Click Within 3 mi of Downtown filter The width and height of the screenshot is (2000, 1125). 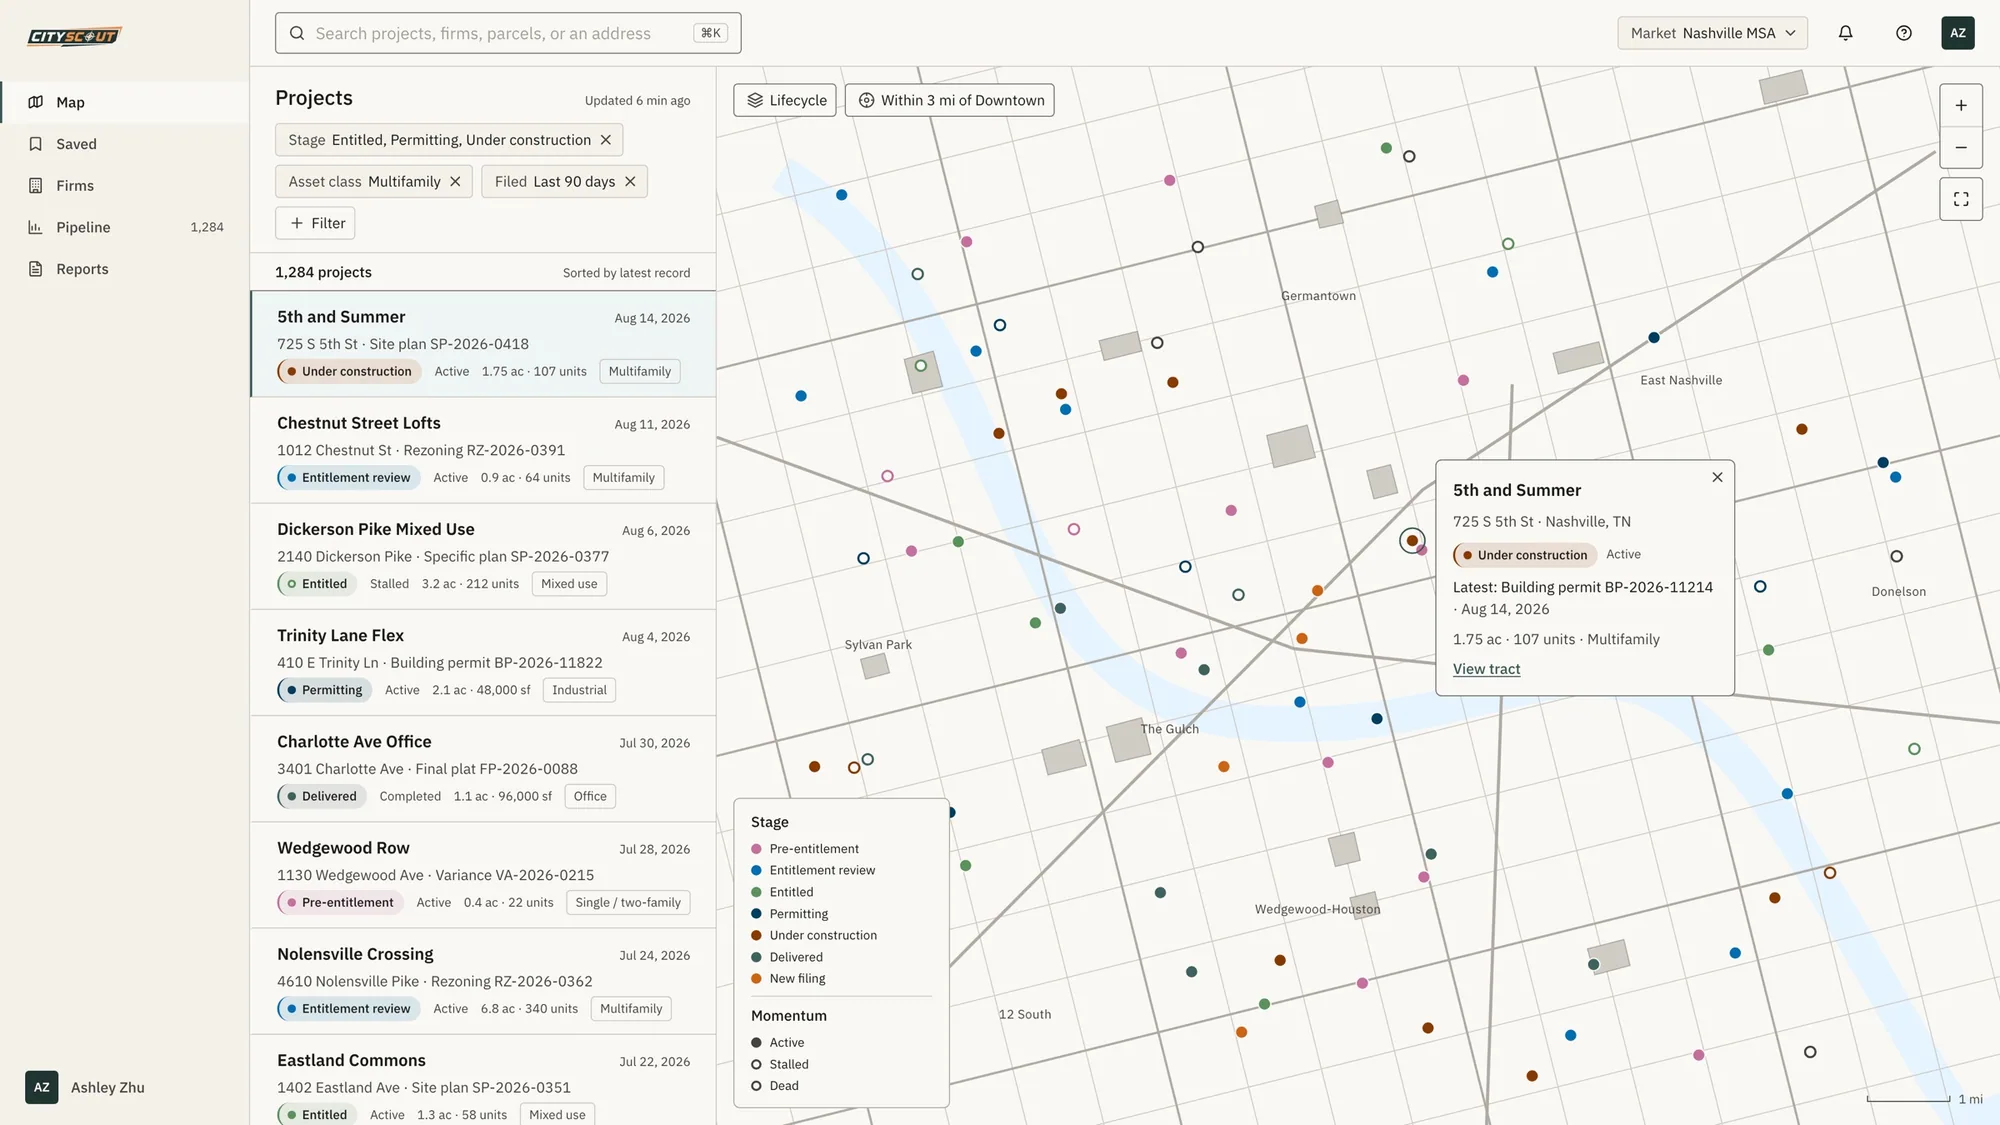pyautogui.click(x=949, y=100)
